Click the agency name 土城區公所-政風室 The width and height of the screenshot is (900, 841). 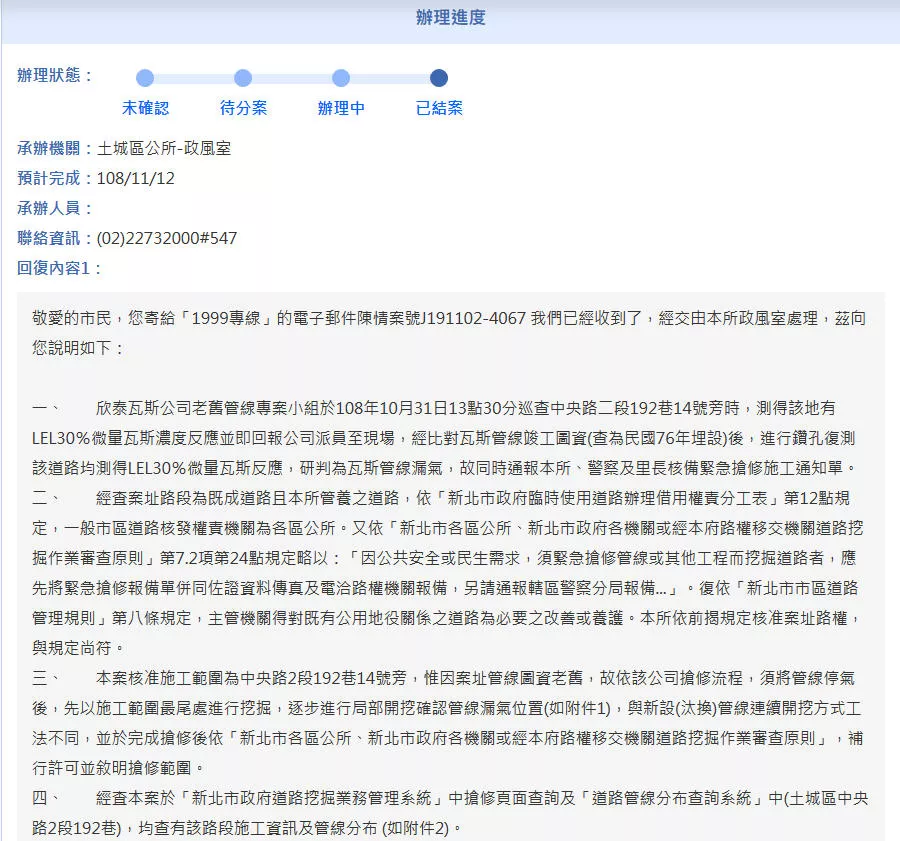[x=164, y=149]
